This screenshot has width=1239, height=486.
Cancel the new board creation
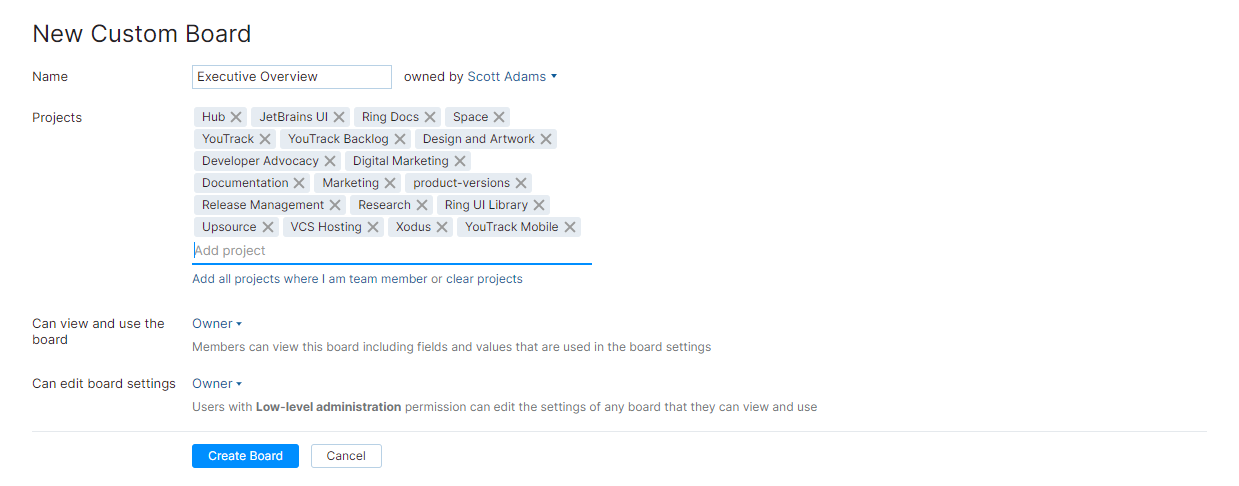tap(346, 456)
